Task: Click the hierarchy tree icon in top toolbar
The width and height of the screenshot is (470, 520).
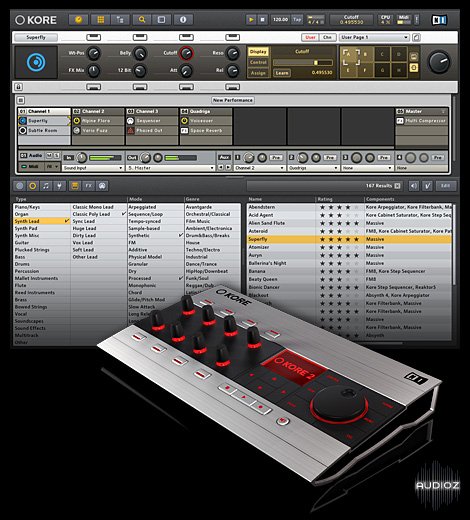Action: coord(120,20)
